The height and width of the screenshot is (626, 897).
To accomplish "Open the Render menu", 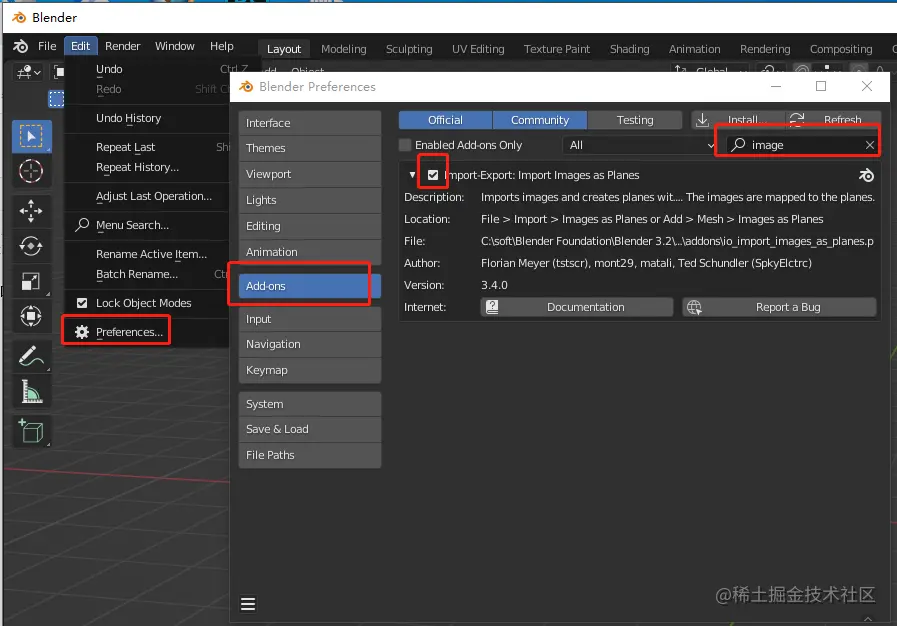I will (x=122, y=46).
